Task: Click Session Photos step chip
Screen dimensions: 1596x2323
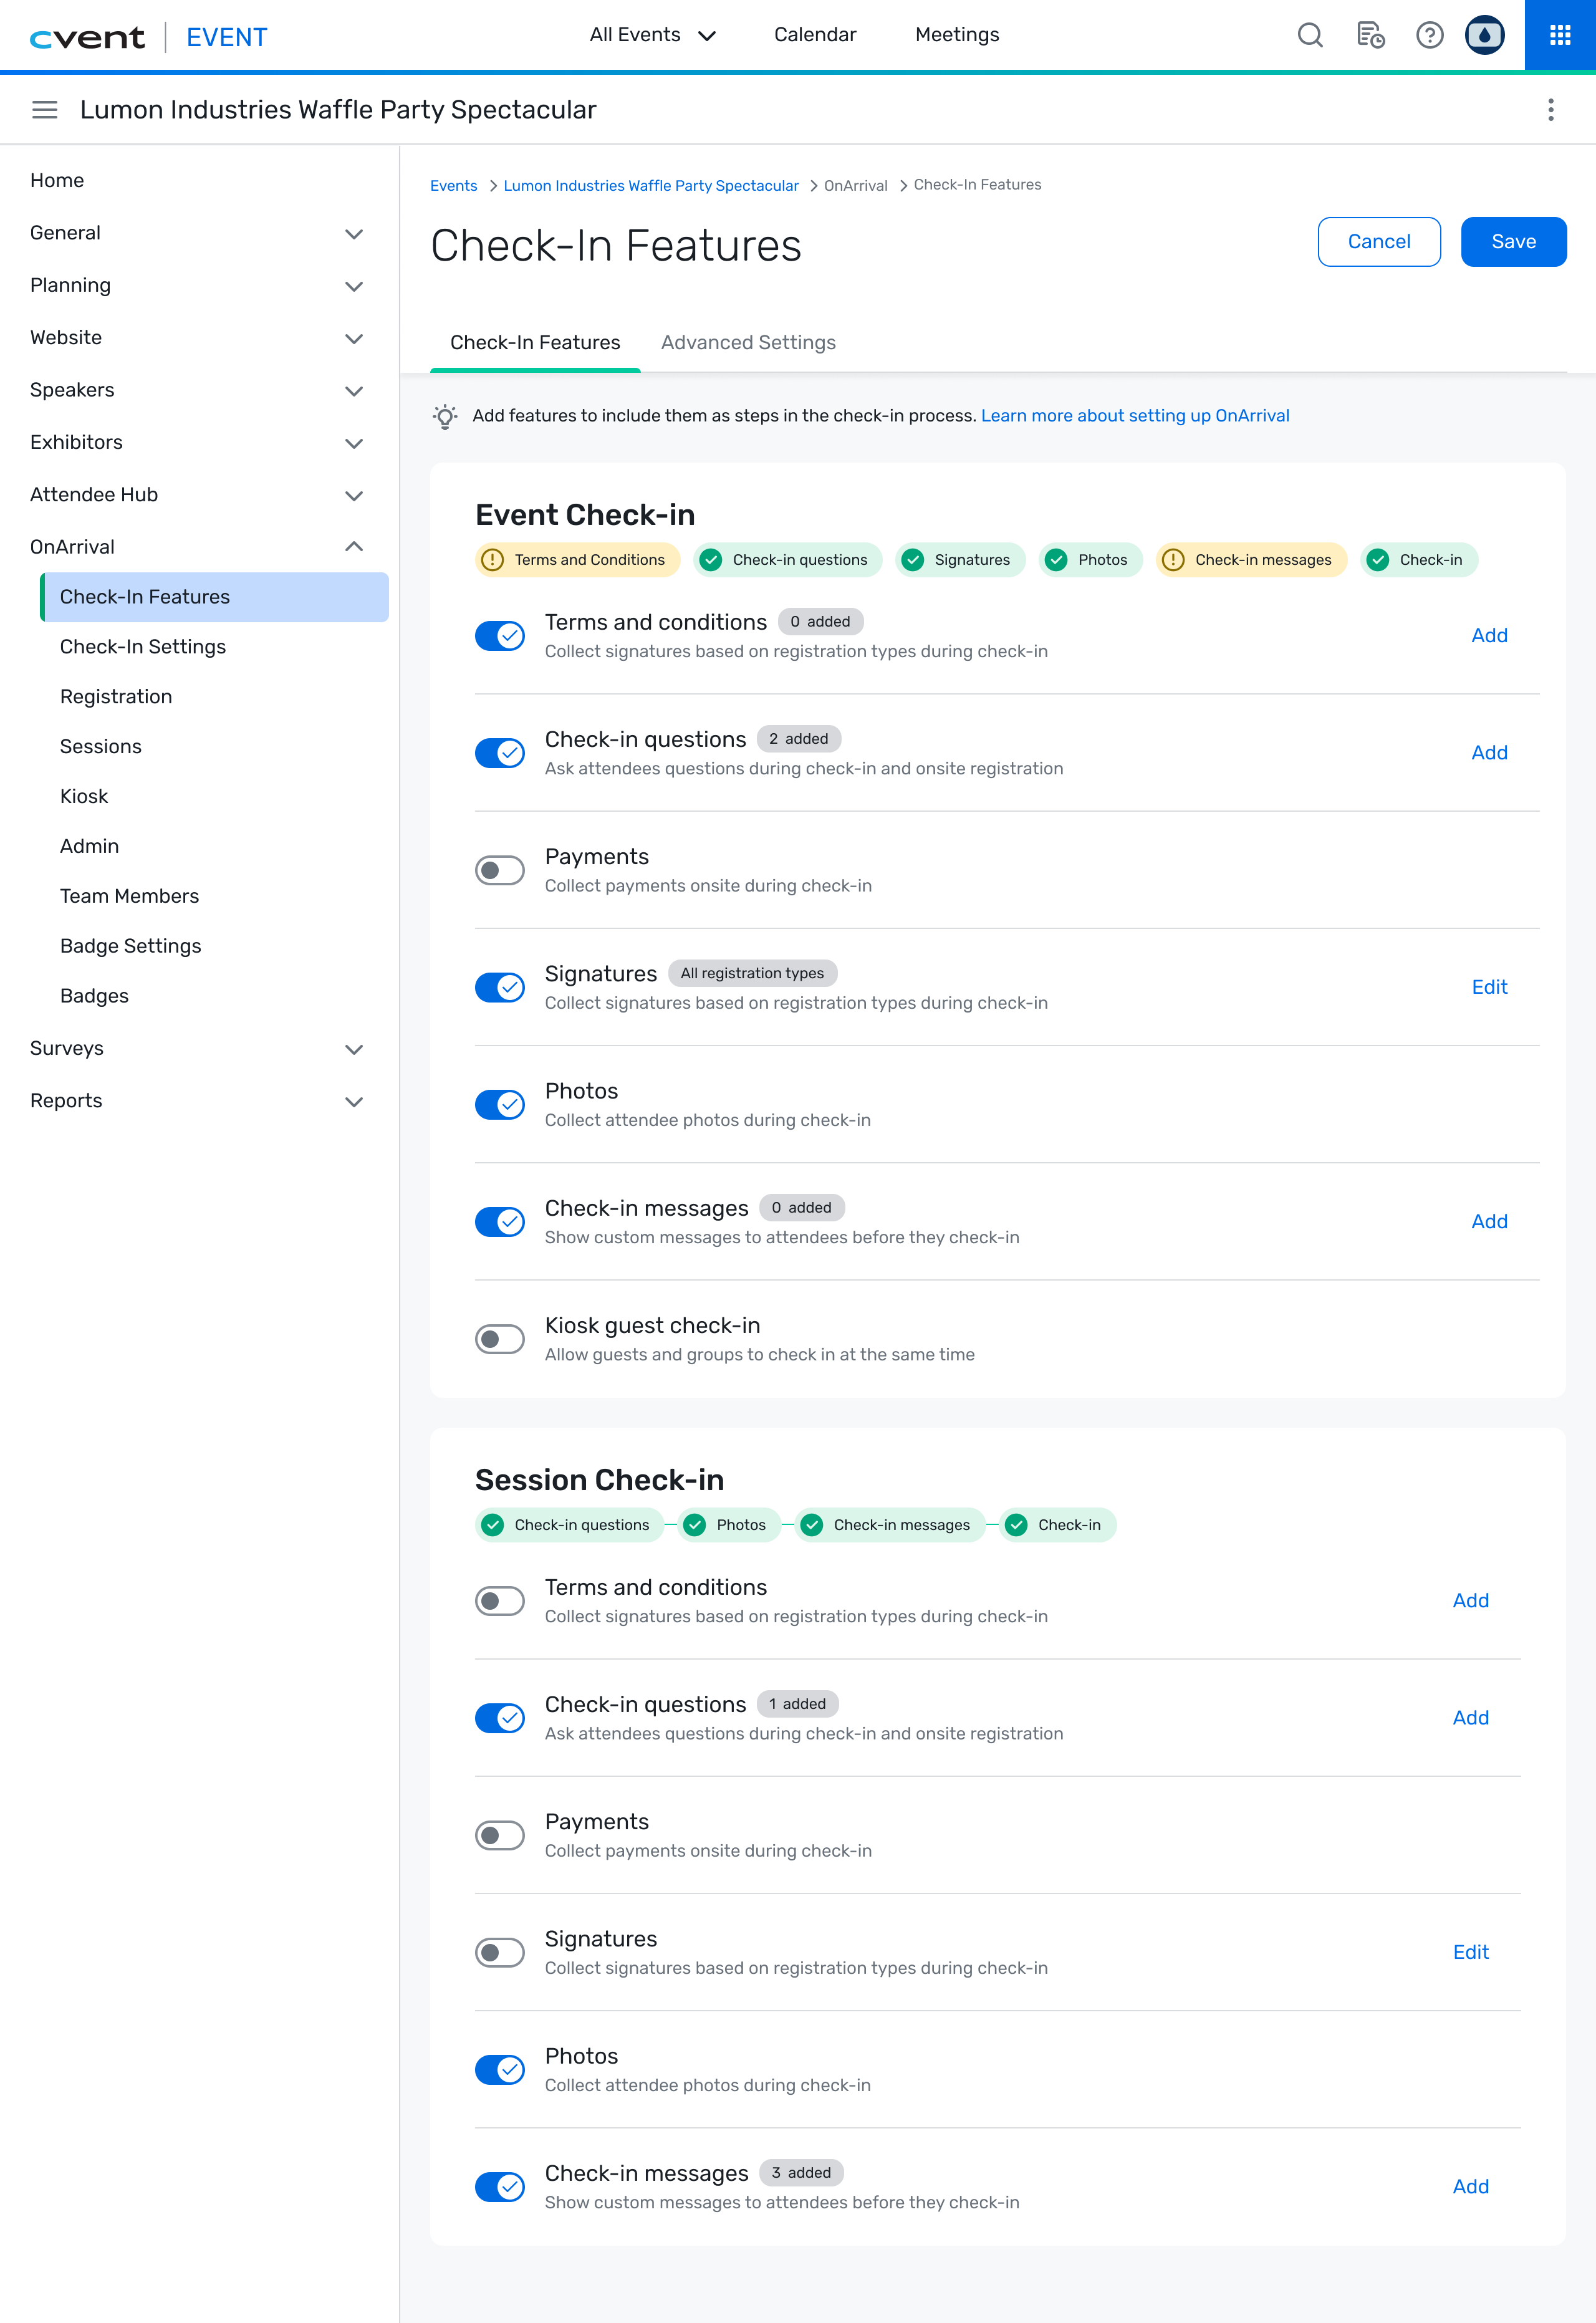Action: [x=729, y=1525]
